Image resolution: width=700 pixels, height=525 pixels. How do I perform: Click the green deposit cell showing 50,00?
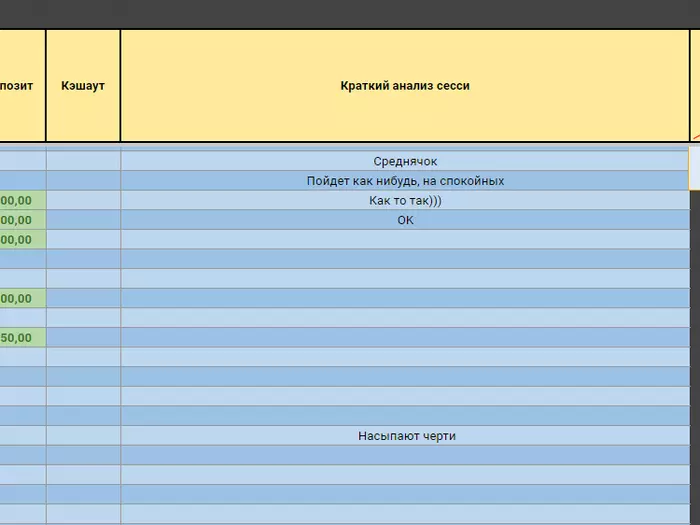point(22,338)
